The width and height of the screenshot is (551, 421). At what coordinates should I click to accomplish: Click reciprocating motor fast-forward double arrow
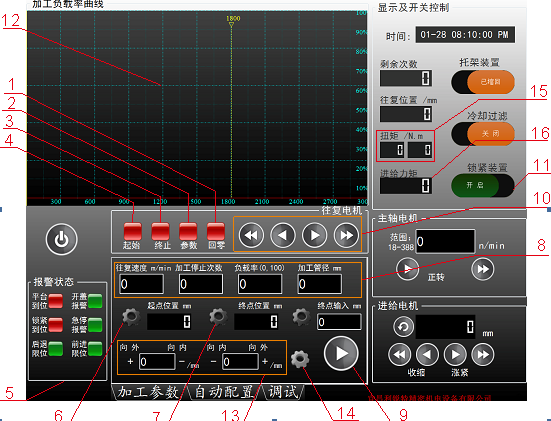346,235
